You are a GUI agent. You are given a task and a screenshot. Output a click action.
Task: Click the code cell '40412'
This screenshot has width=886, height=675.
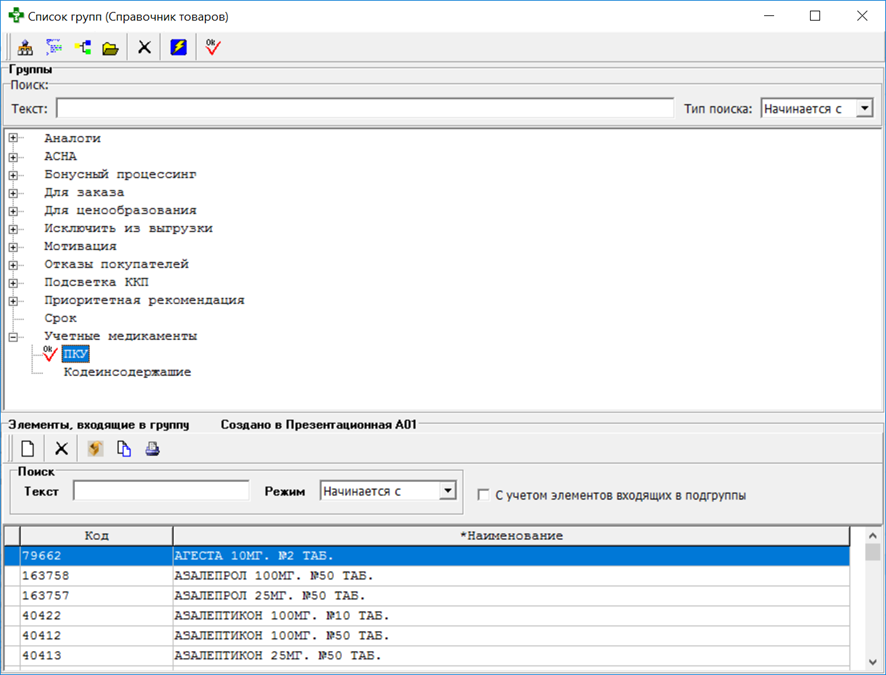pos(97,635)
